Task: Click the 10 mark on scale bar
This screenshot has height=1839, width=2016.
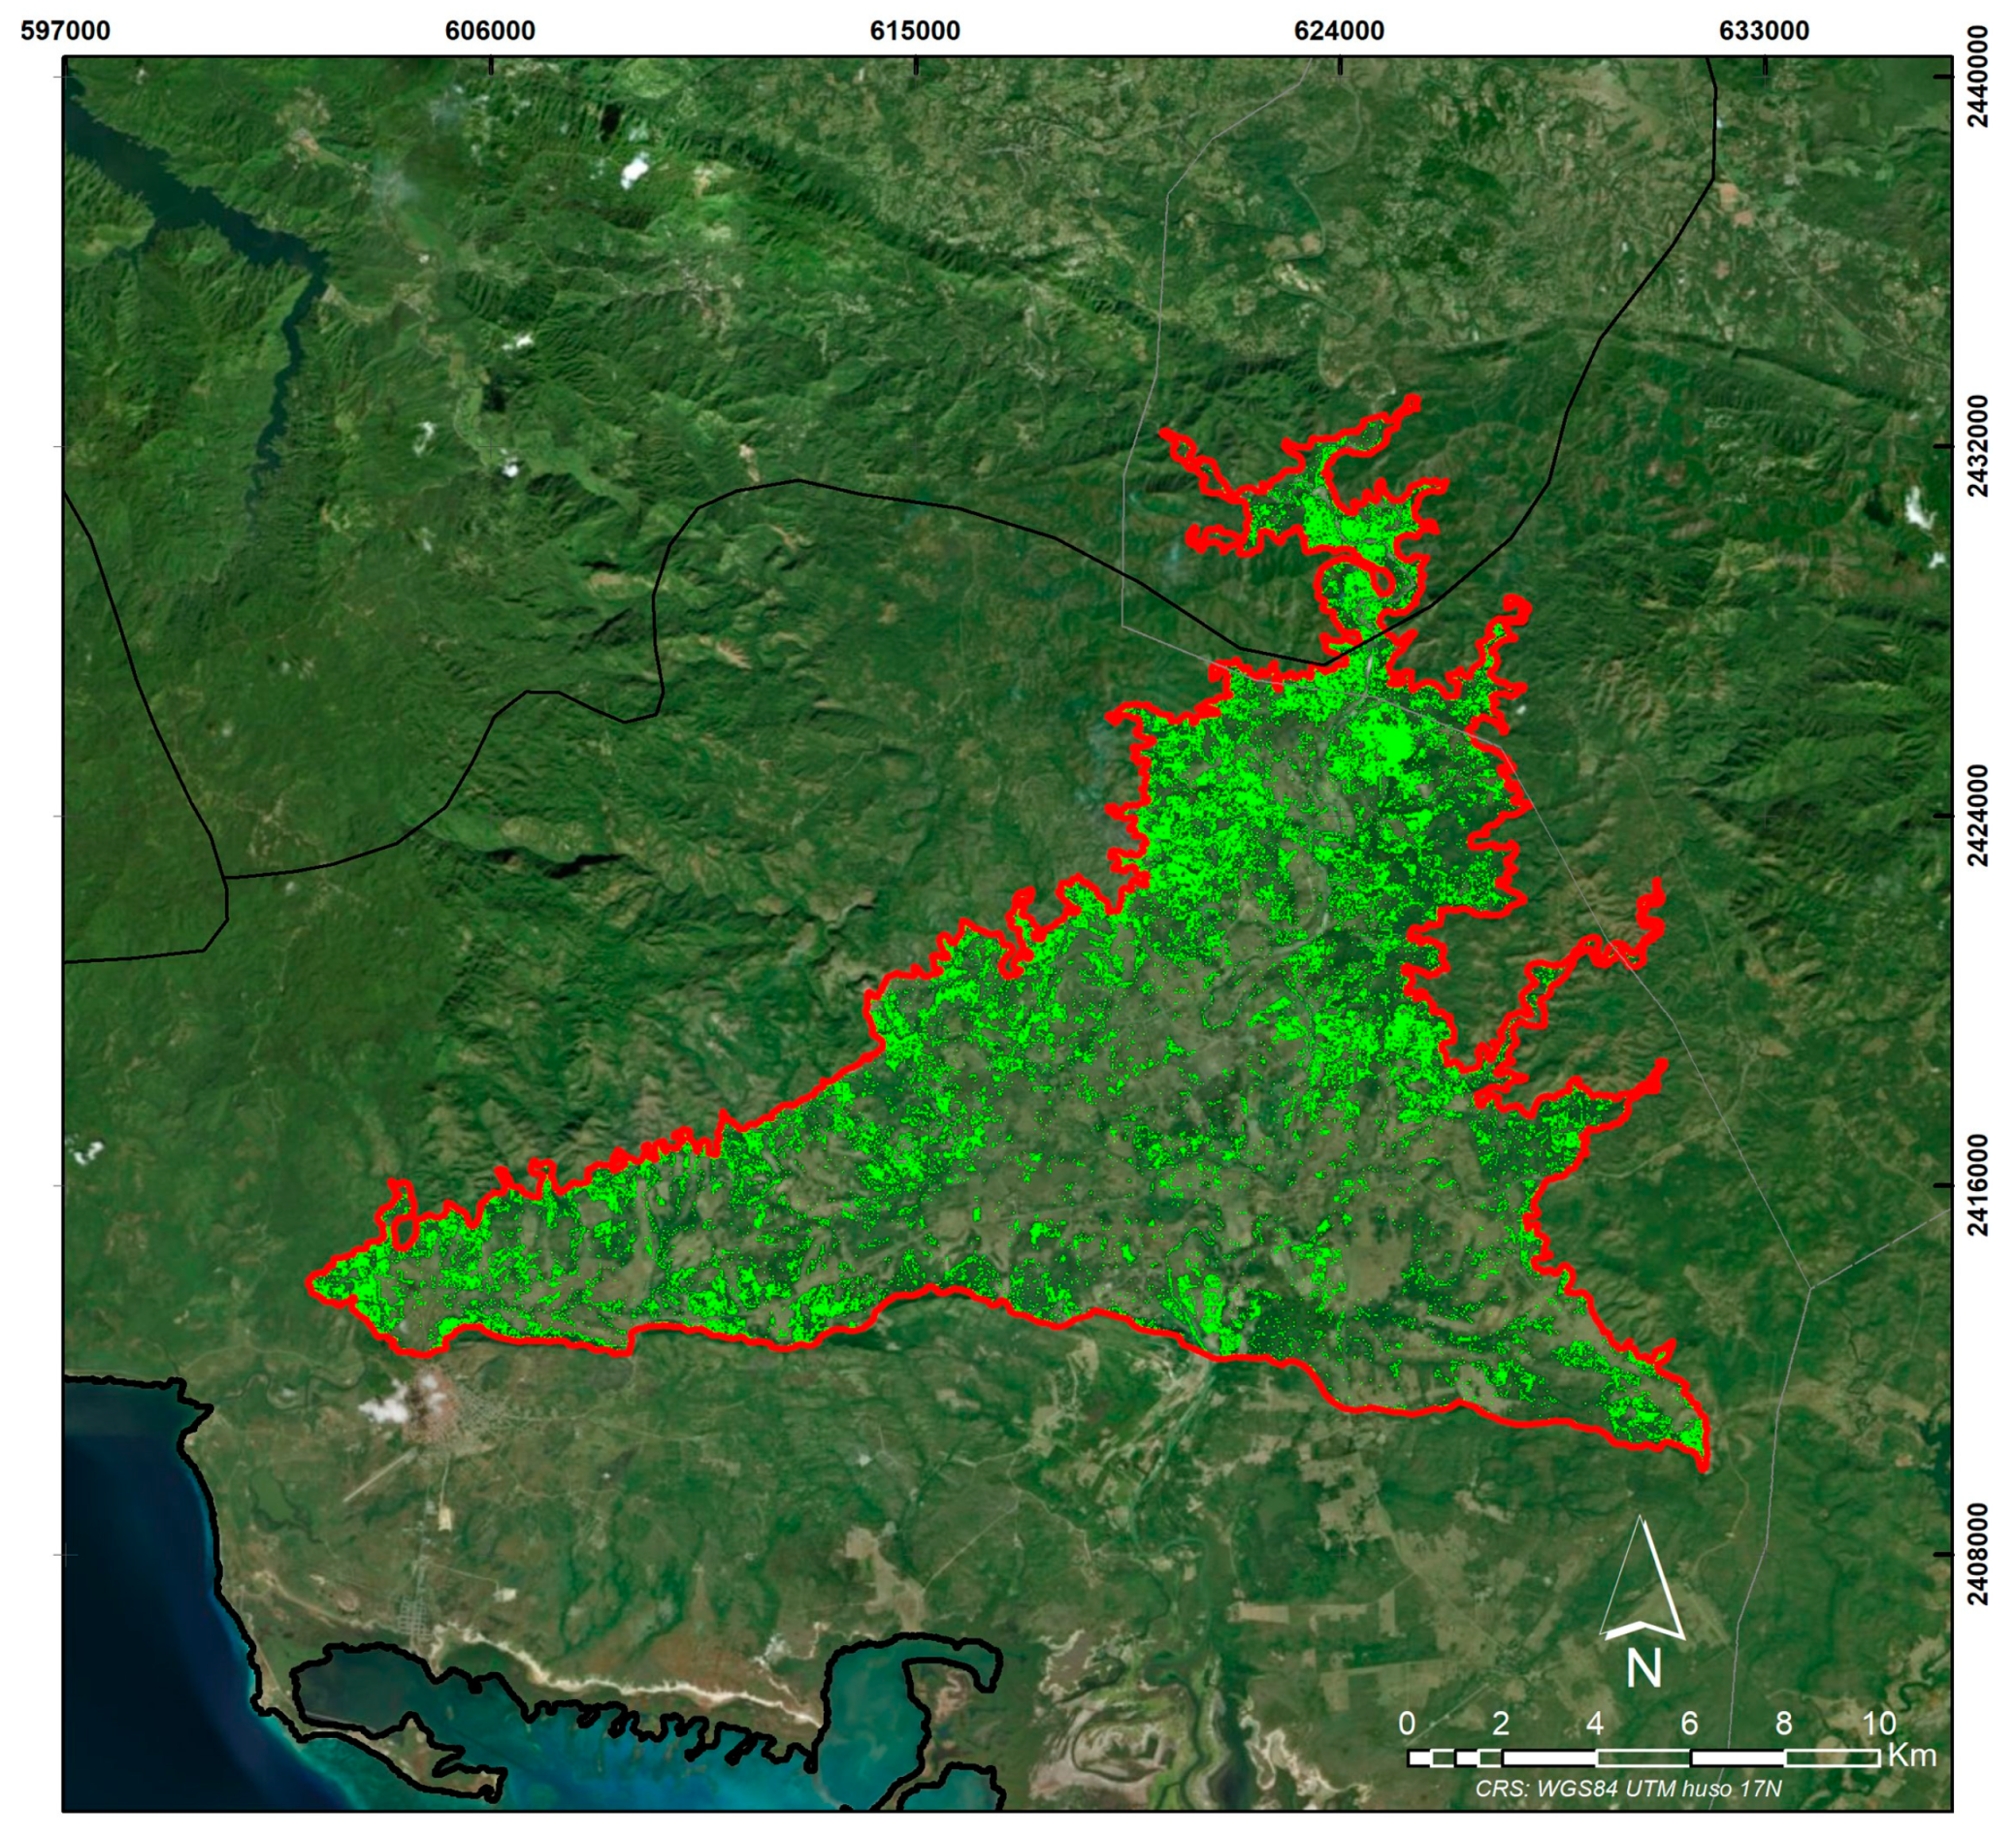Action: 1878,1723
